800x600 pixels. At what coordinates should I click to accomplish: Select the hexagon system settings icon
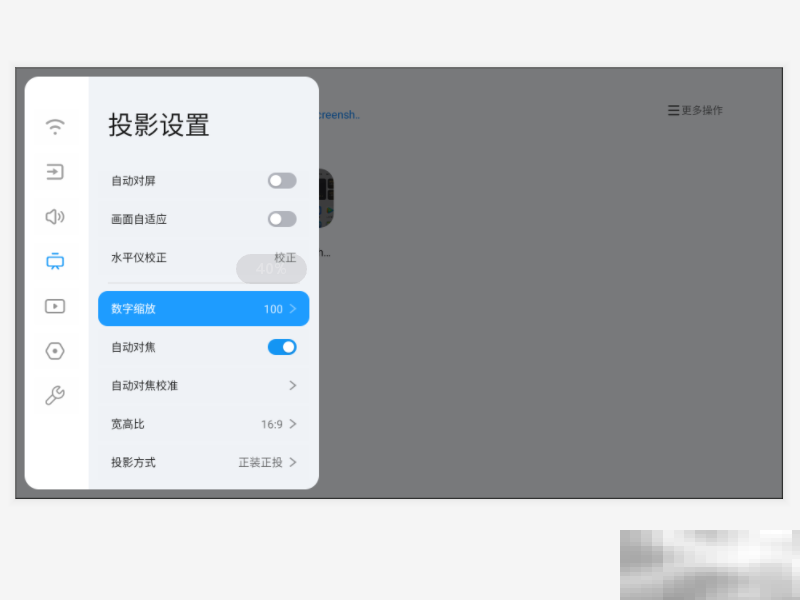[55, 351]
